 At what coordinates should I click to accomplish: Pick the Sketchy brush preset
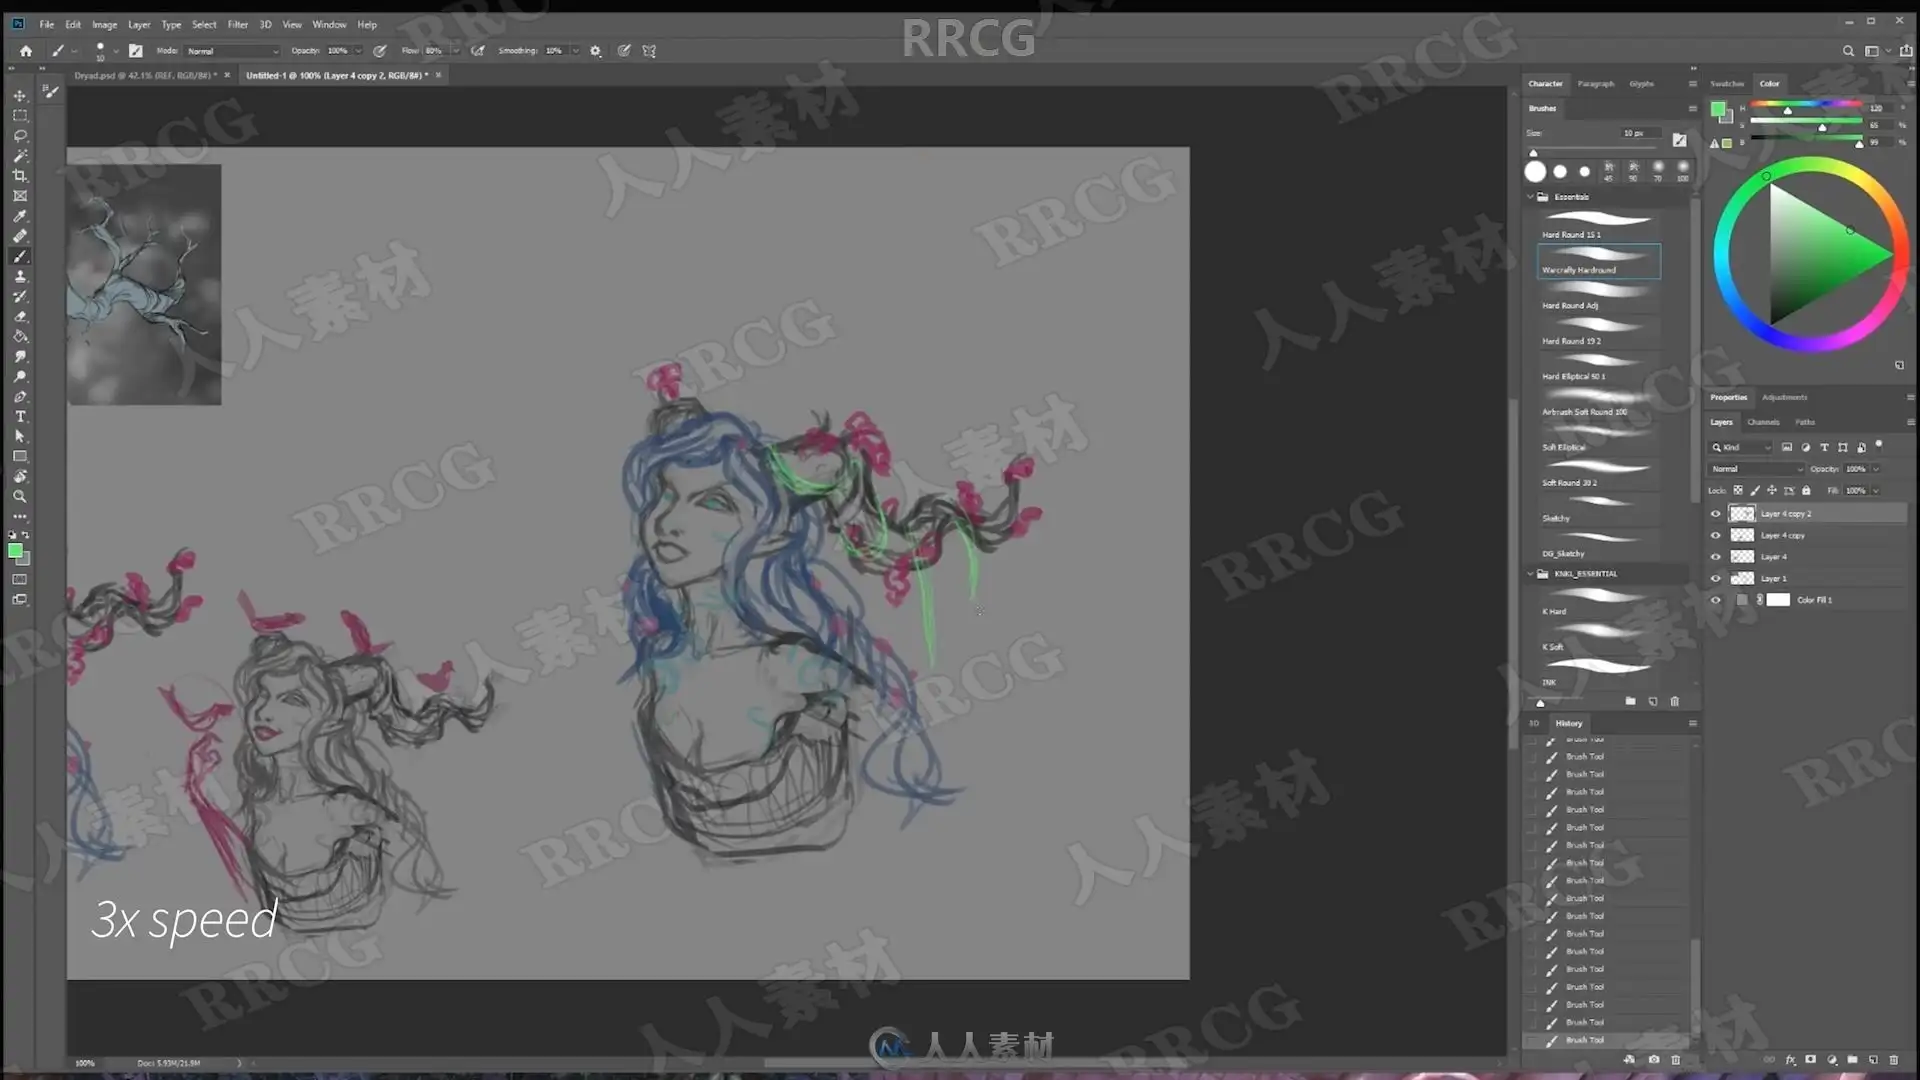(1598, 509)
